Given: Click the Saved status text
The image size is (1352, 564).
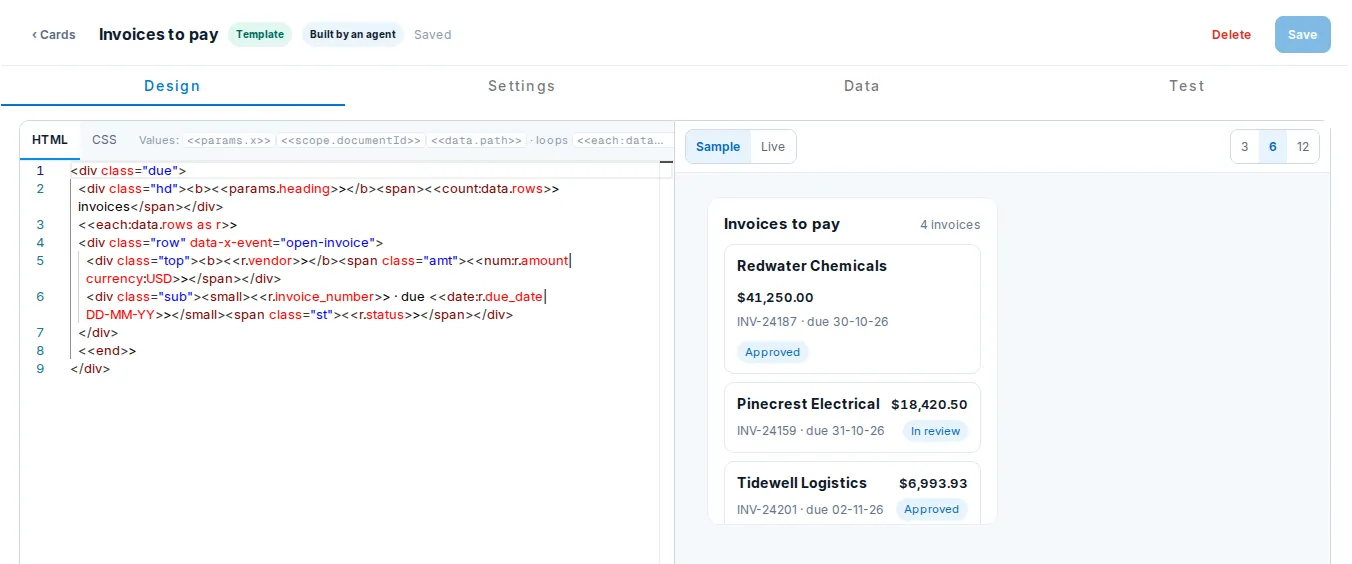Looking at the screenshot, I should click(433, 34).
